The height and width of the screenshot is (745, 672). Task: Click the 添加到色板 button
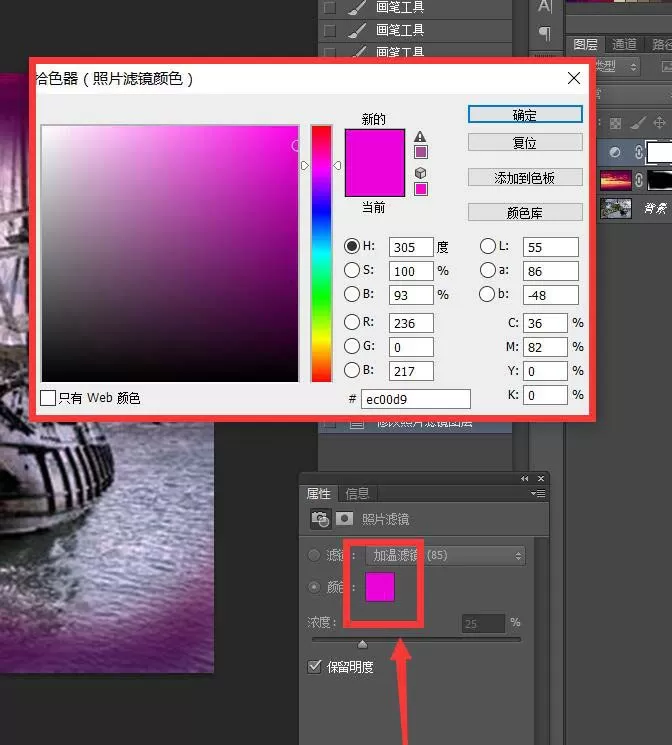[525, 178]
